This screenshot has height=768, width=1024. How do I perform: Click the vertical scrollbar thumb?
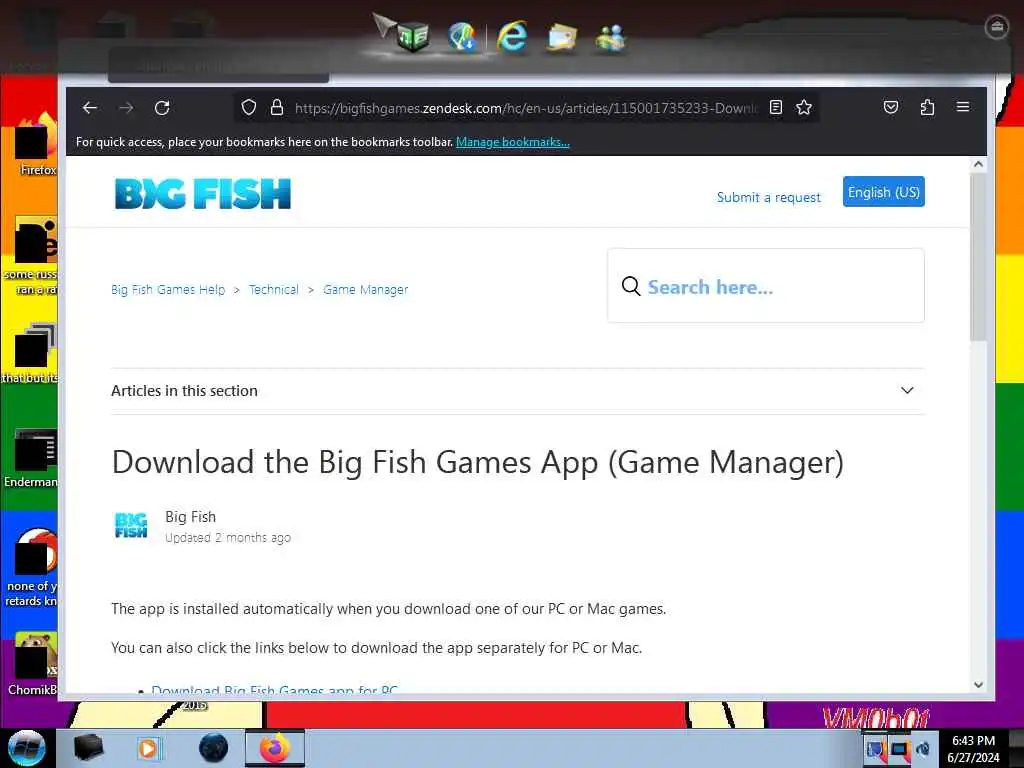coord(978,257)
